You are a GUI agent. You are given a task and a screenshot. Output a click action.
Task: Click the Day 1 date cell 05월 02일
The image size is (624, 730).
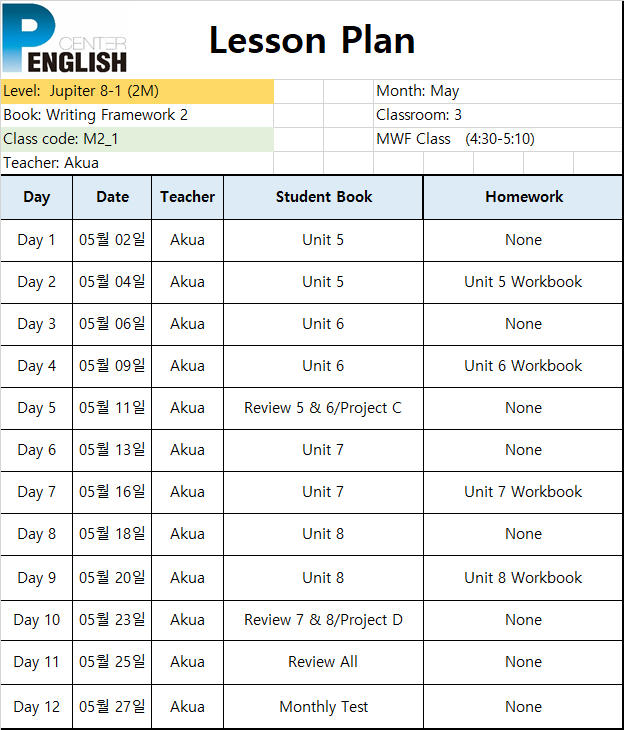(x=112, y=240)
